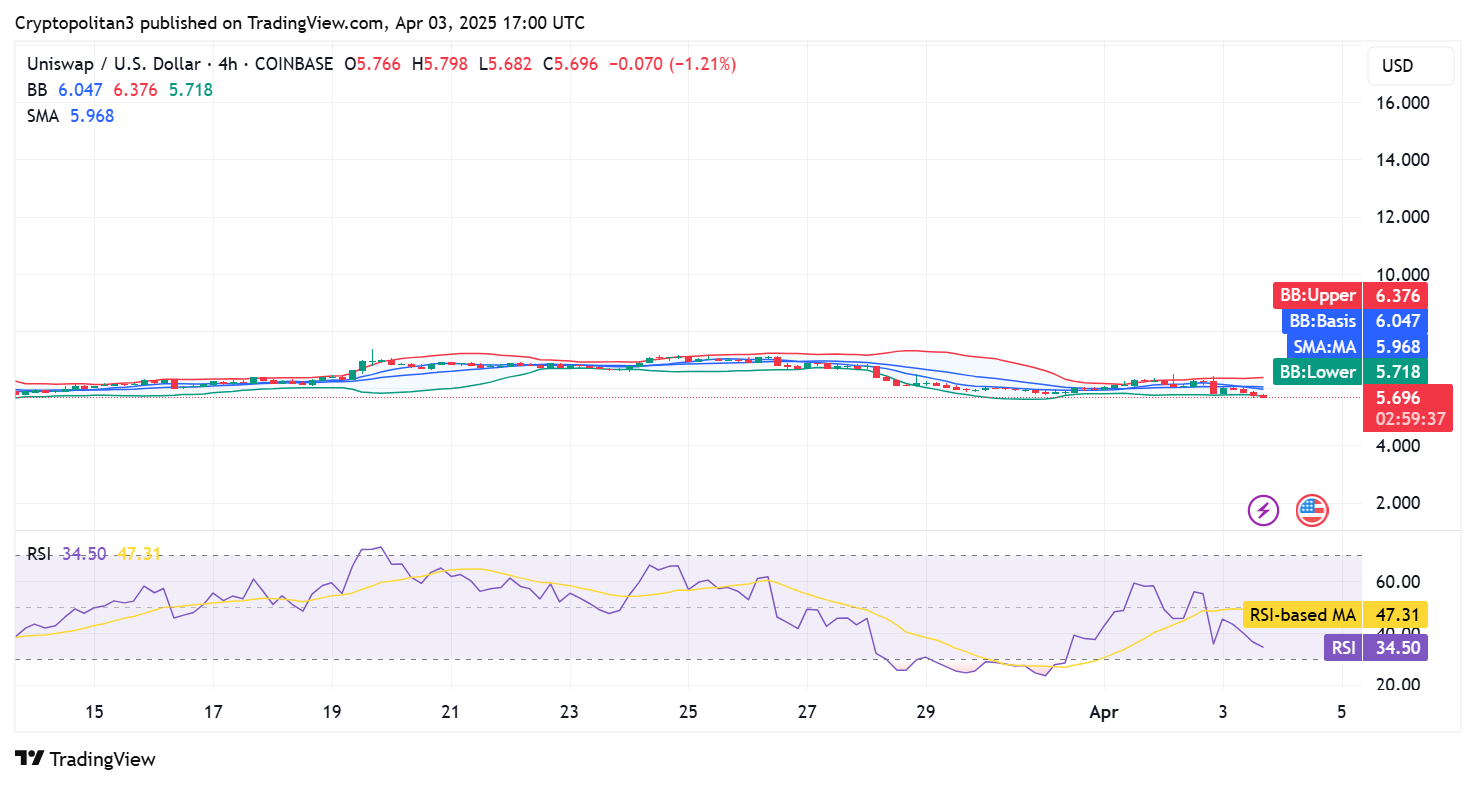Click date 15 on the time axis
This screenshot has height=785, width=1476.
tap(94, 712)
